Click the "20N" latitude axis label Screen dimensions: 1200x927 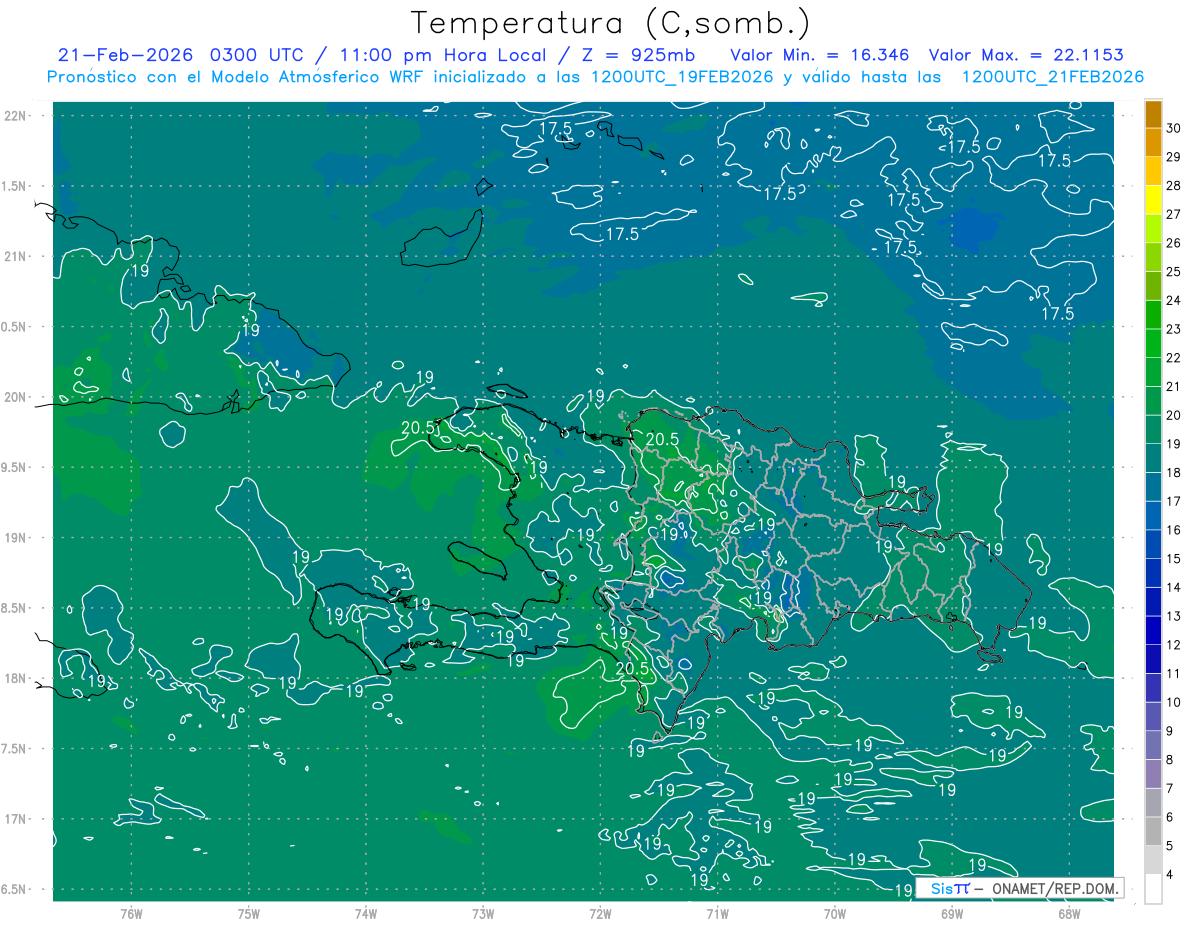click(15, 397)
